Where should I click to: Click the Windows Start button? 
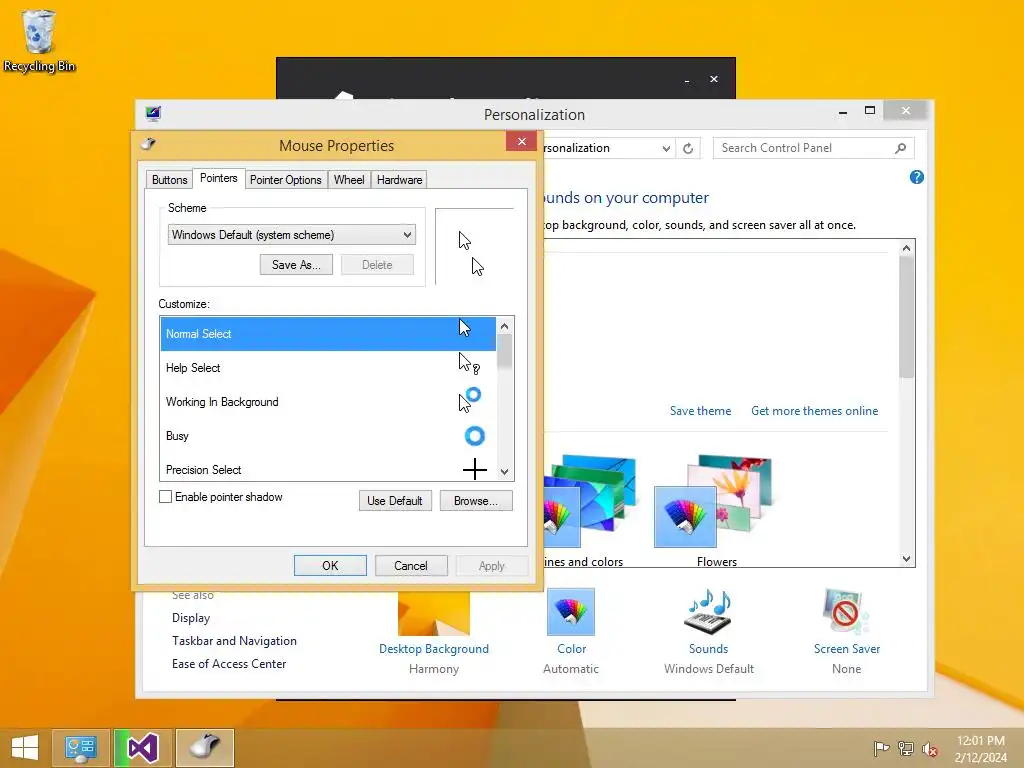25,748
